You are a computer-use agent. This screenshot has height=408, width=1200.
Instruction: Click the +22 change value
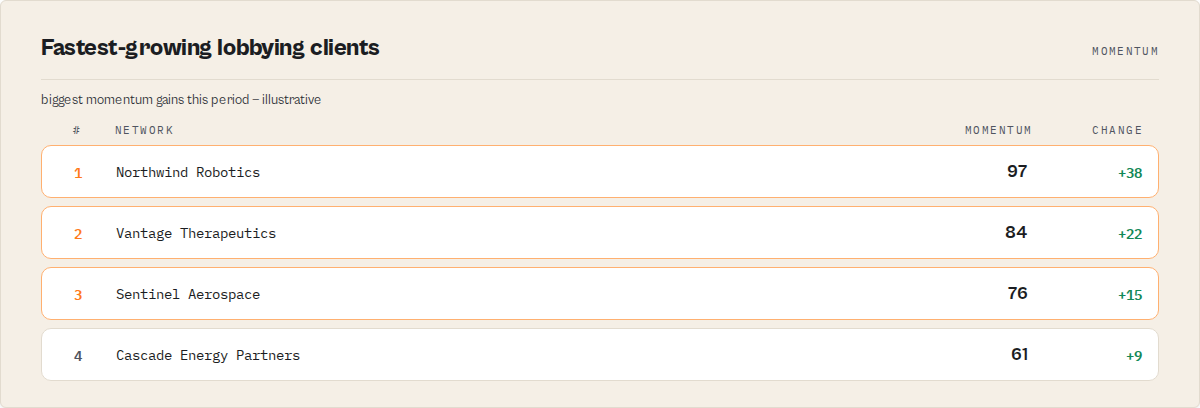point(1130,234)
